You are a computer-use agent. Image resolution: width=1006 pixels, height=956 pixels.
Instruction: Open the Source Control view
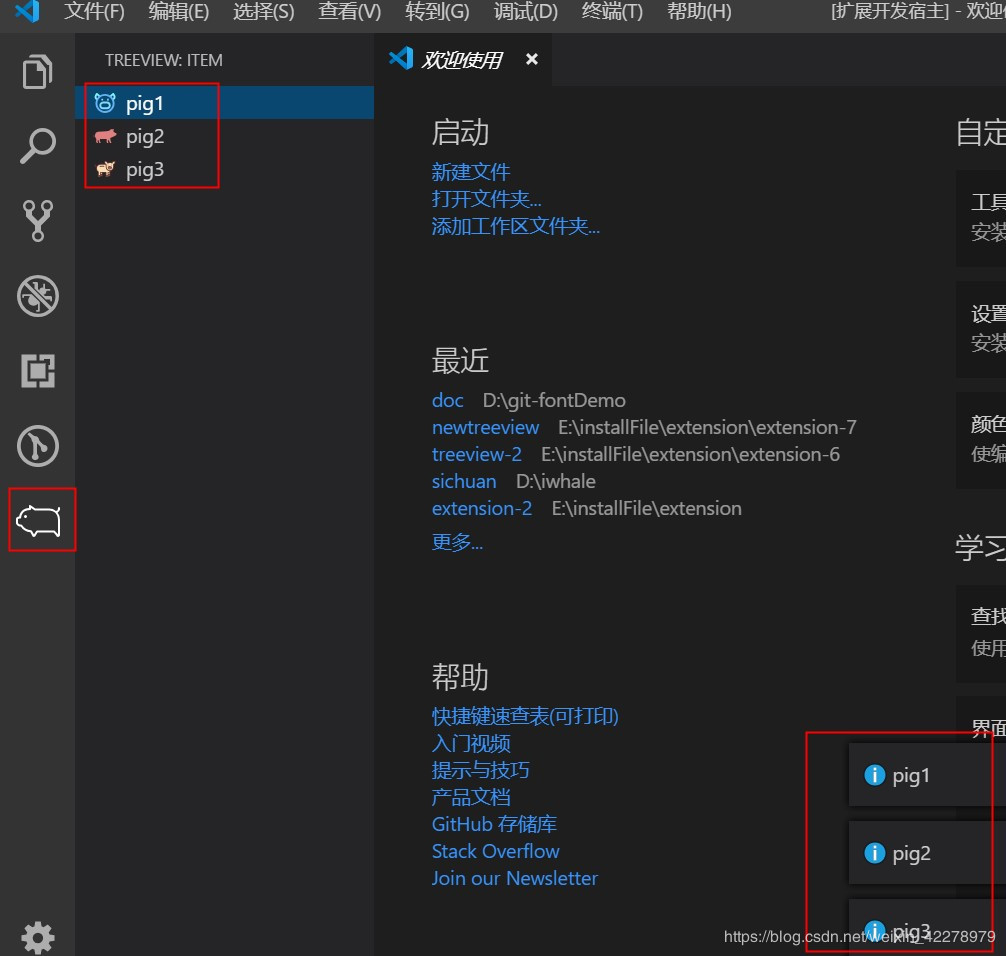(37, 220)
